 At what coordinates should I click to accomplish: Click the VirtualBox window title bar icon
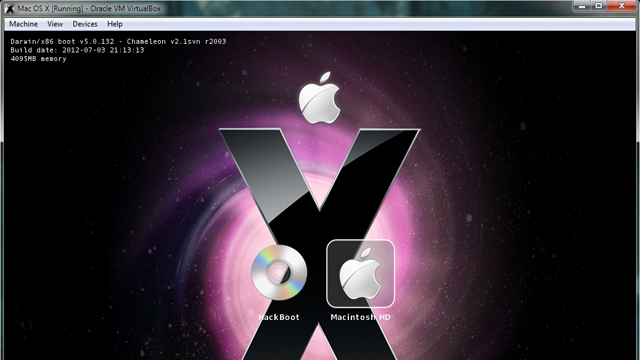click(x=9, y=8)
